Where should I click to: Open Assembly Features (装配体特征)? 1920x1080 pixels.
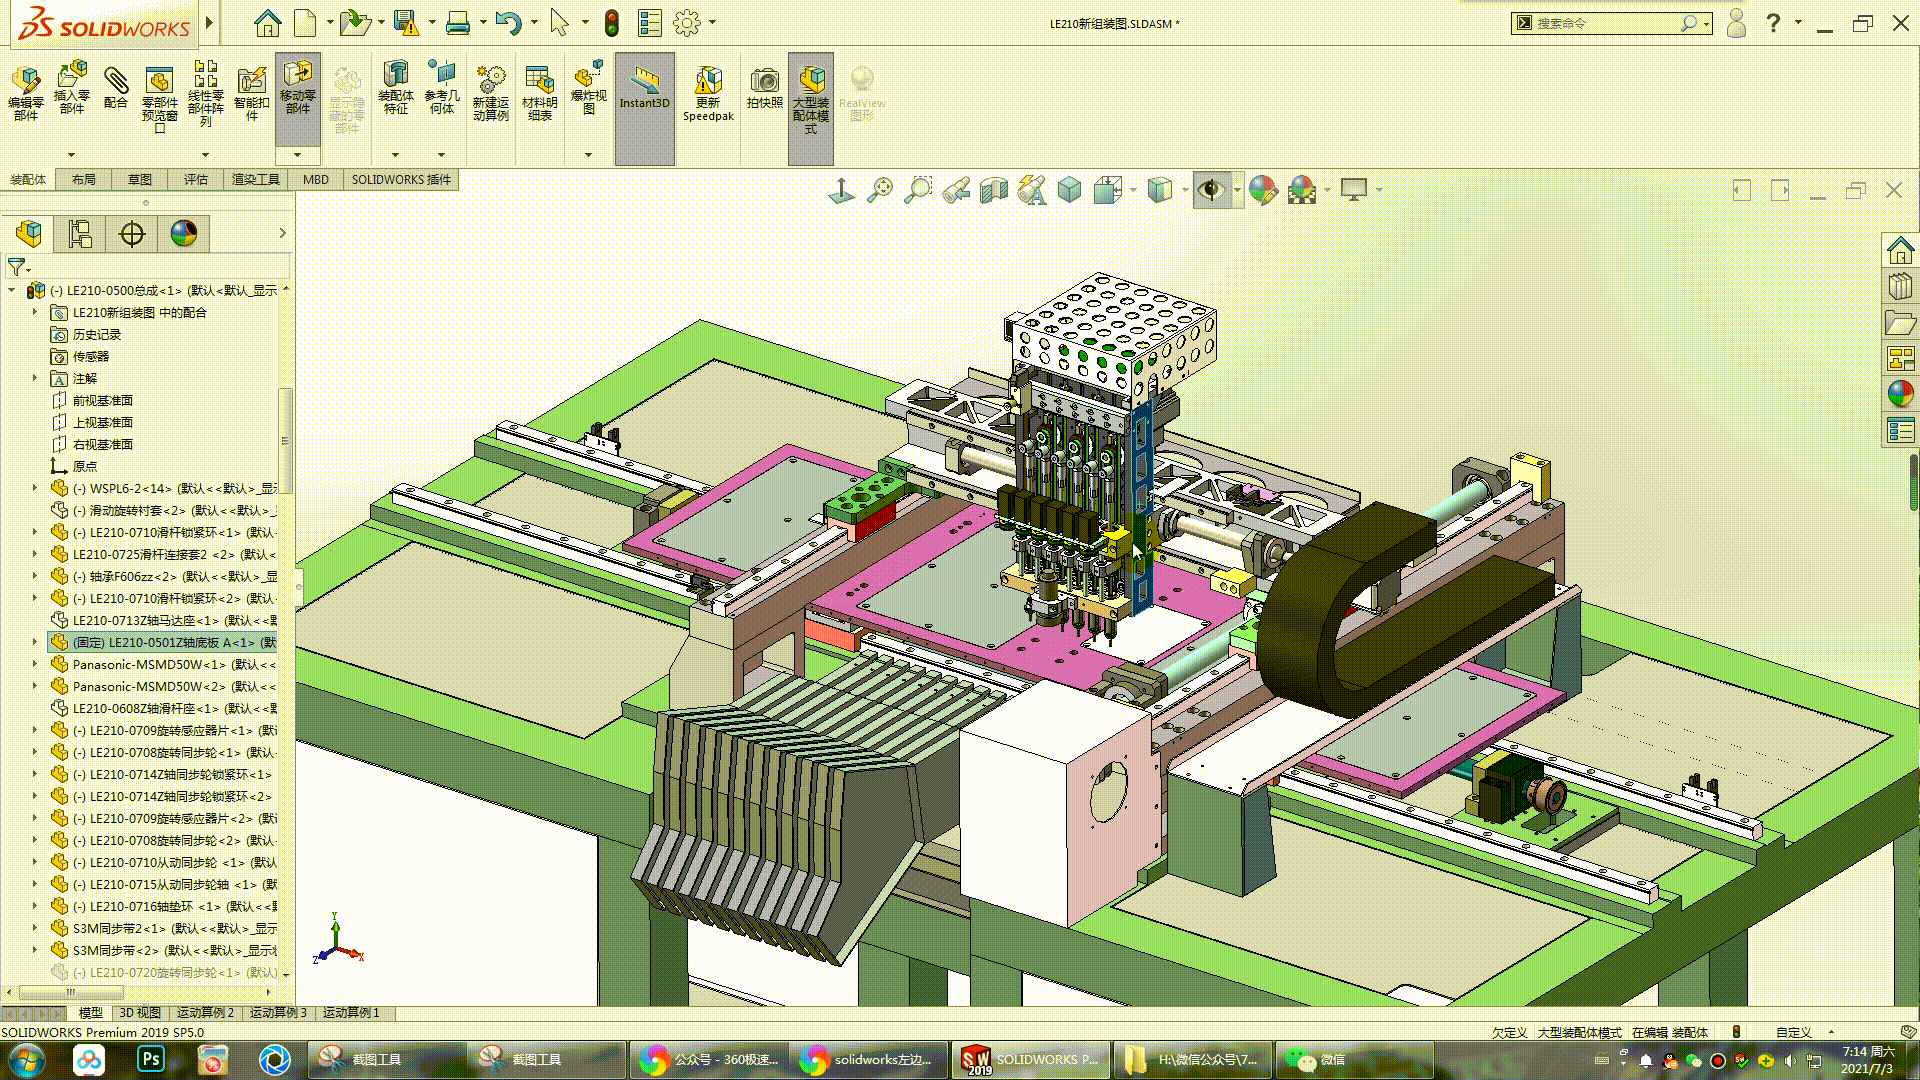396,88
